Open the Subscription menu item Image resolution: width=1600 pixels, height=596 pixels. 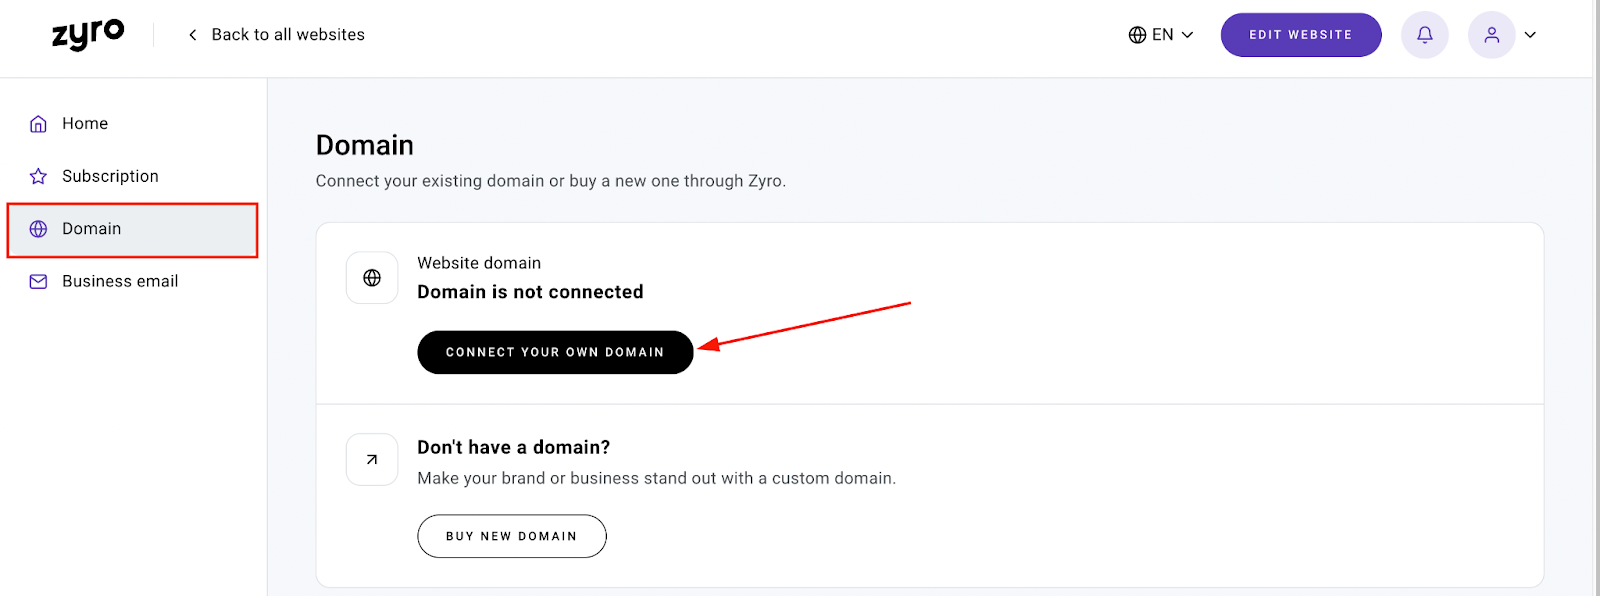pyautogui.click(x=110, y=177)
